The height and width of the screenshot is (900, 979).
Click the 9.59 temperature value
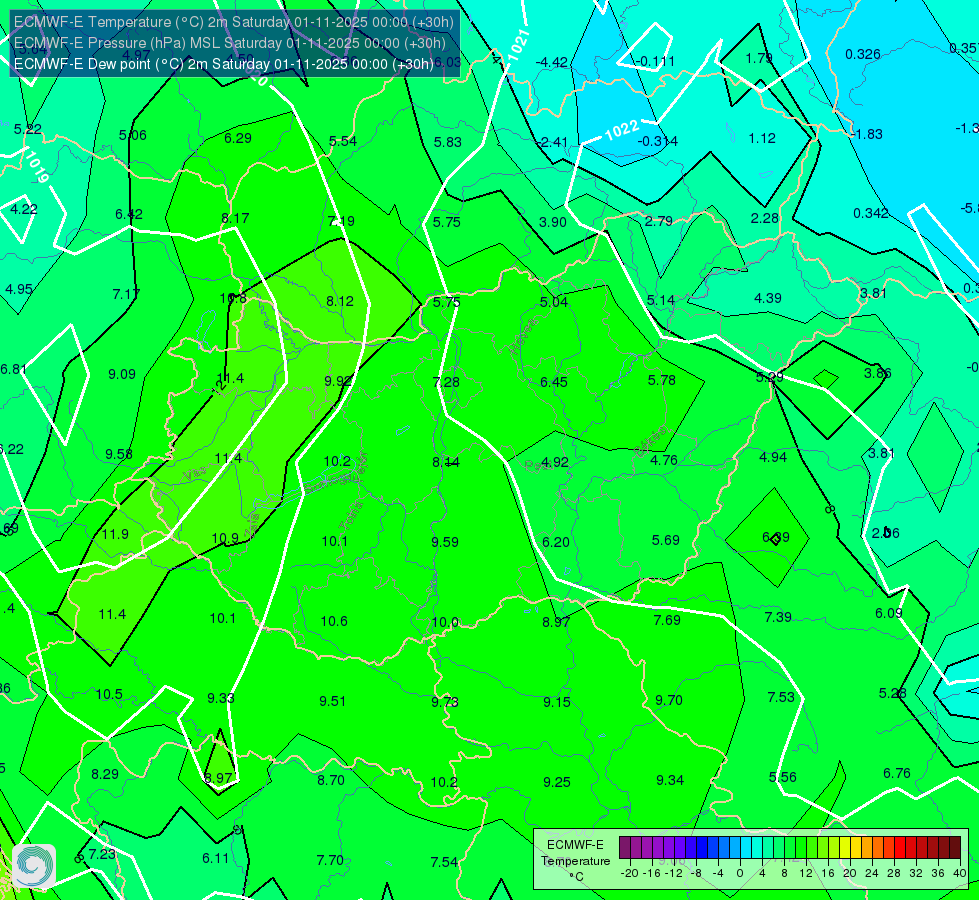(x=445, y=542)
